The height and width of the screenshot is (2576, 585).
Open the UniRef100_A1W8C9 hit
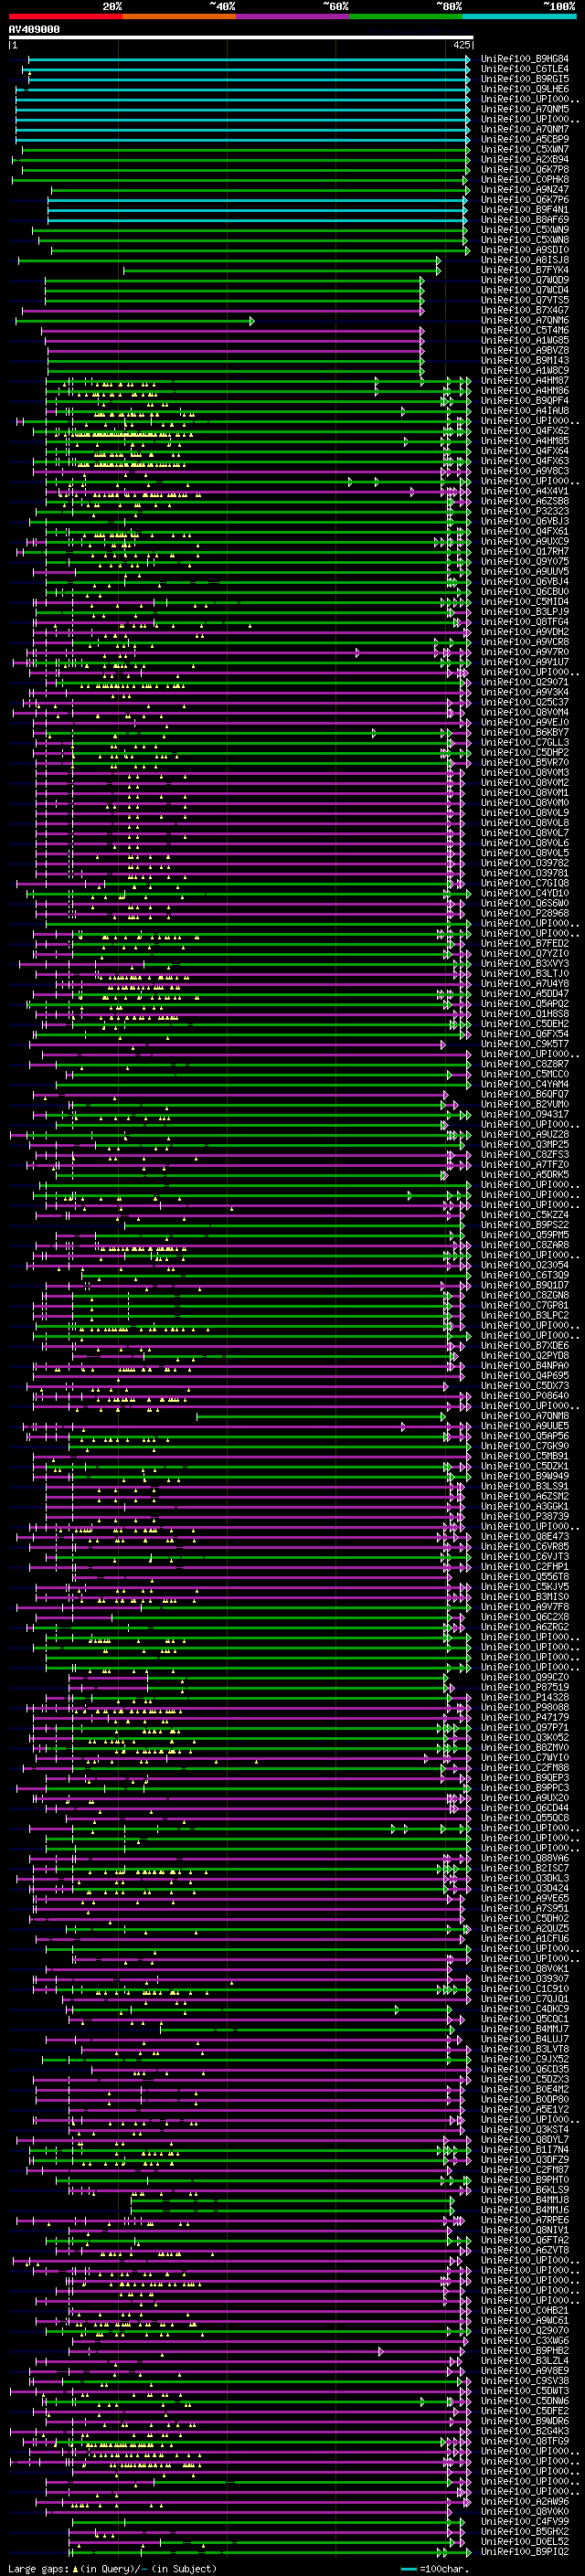(x=524, y=370)
